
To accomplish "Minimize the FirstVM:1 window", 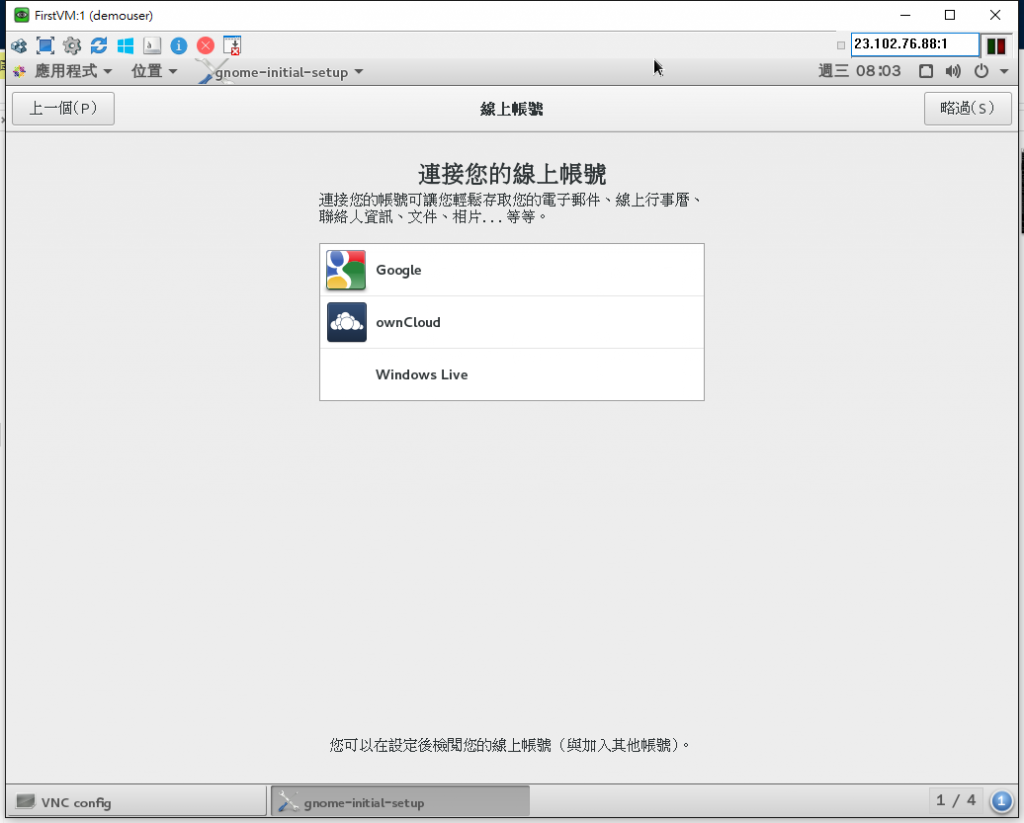I will coord(905,15).
